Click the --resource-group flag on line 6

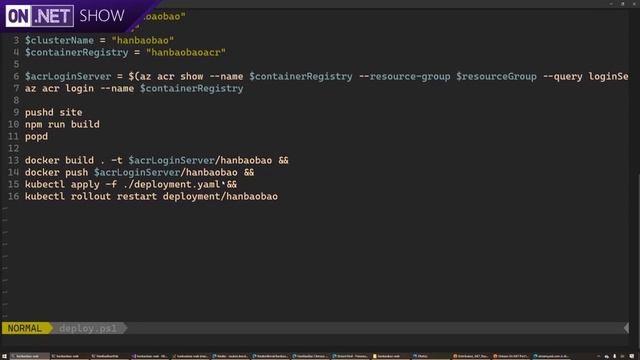(x=404, y=76)
